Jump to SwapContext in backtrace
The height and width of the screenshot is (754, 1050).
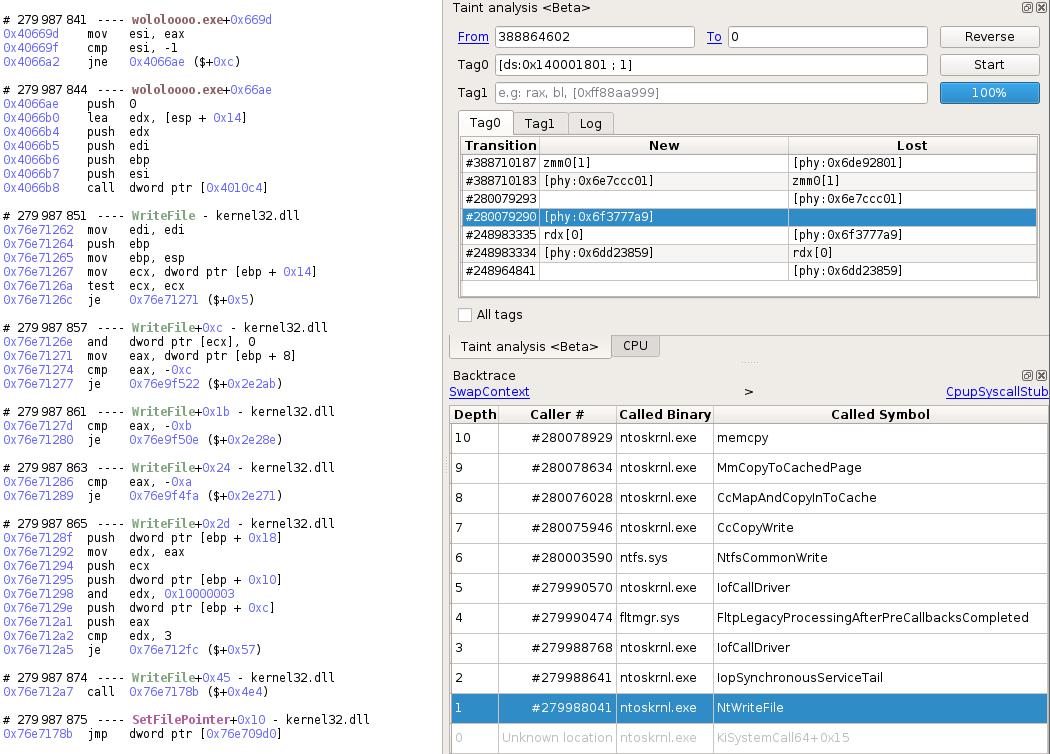coord(489,392)
